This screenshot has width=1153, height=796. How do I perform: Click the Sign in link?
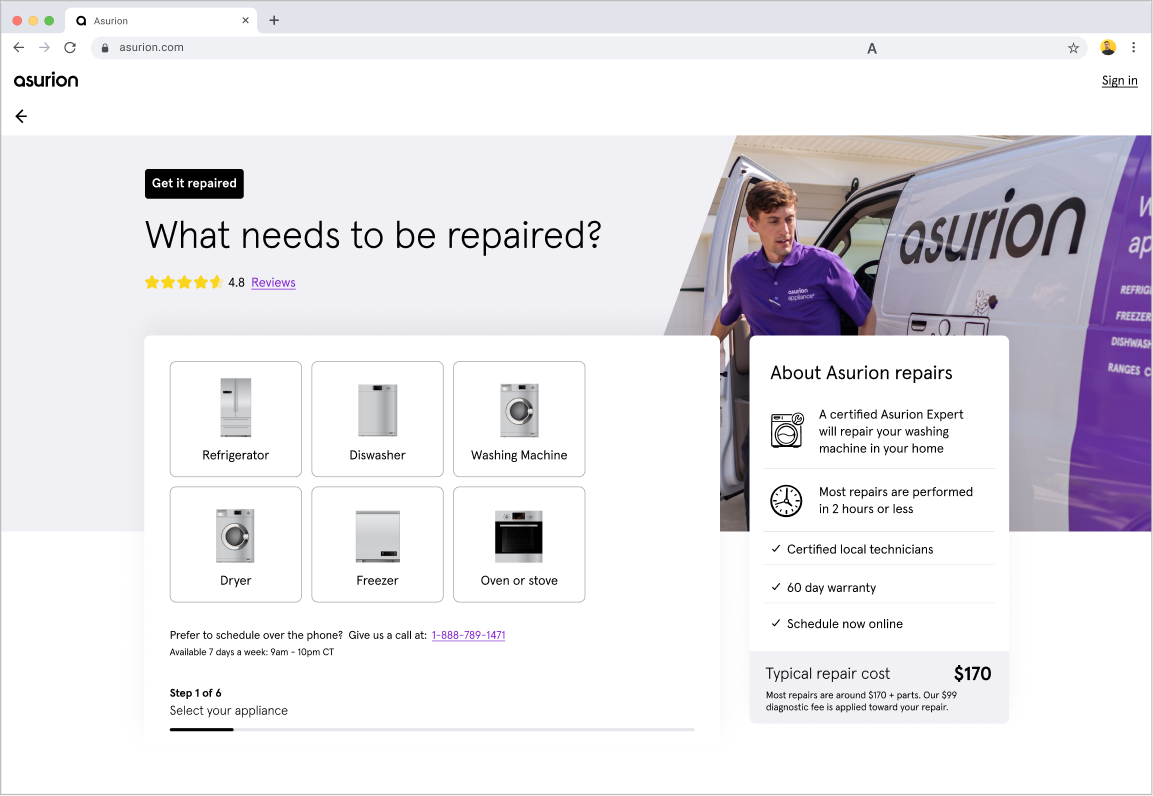[1119, 81]
